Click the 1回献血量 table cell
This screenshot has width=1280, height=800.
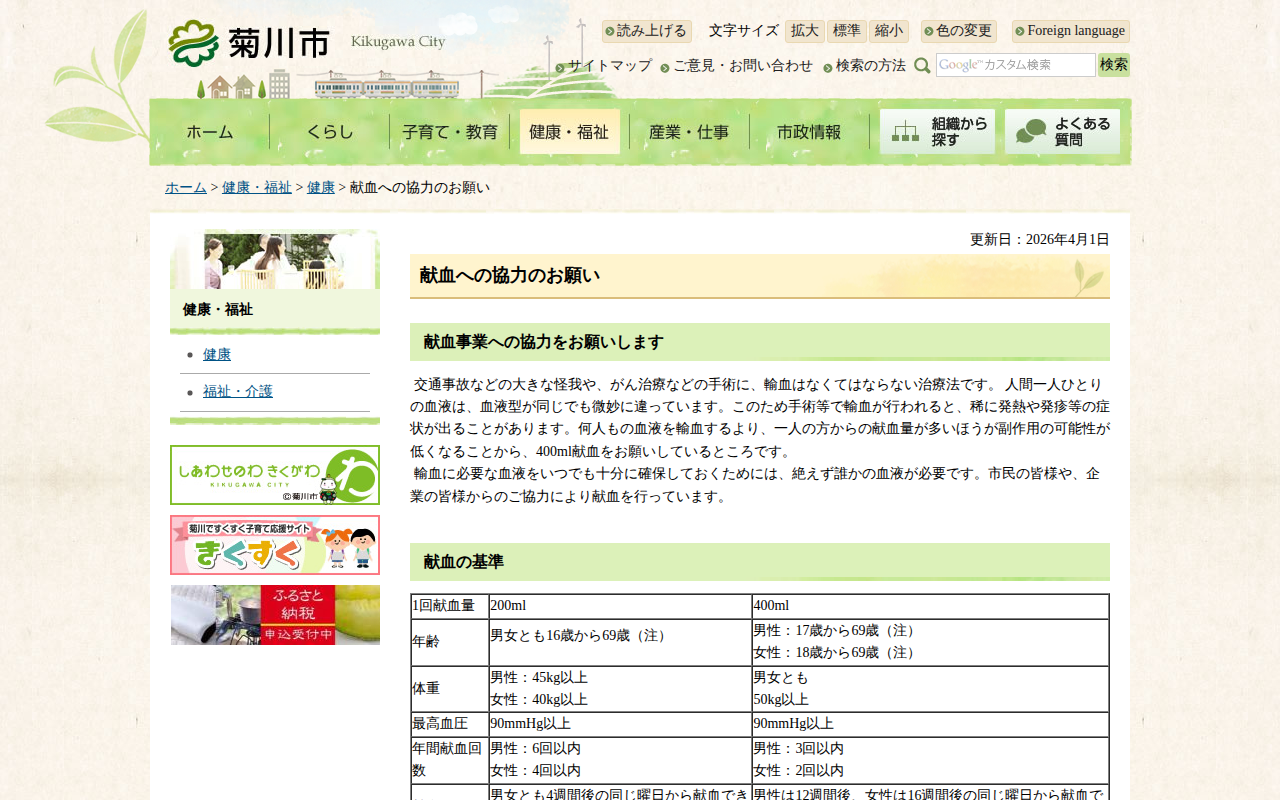(450, 606)
